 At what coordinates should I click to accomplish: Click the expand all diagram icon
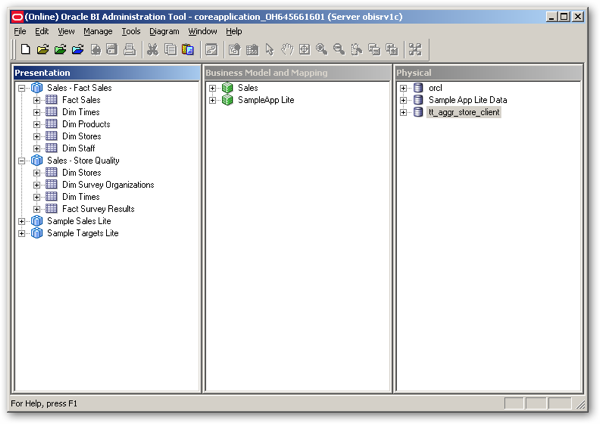point(391,49)
